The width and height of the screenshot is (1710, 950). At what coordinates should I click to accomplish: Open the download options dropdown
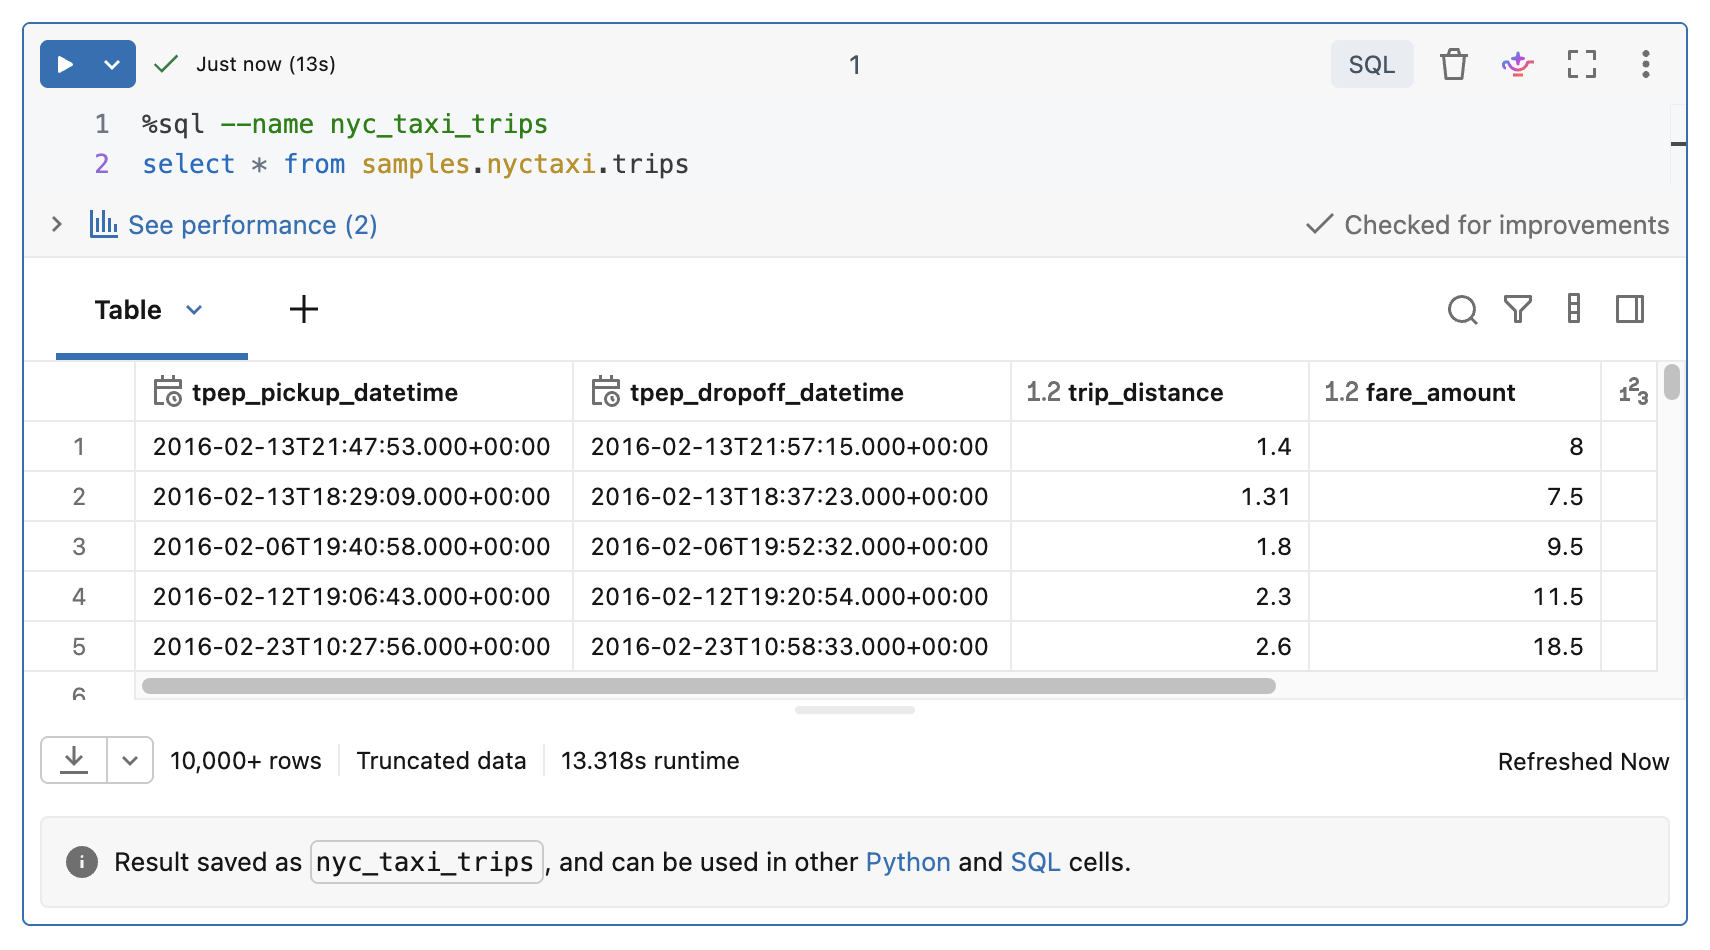coord(130,760)
